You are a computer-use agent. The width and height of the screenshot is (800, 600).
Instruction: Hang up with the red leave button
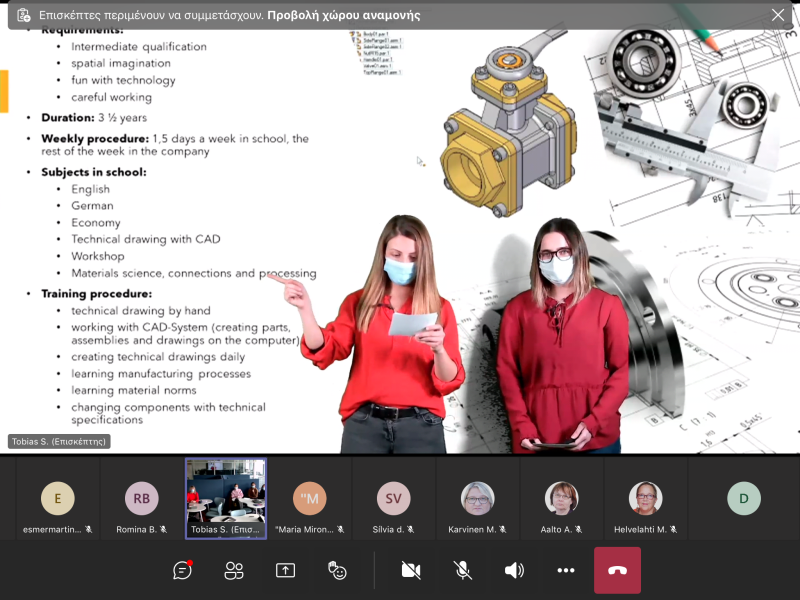(617, 570)
